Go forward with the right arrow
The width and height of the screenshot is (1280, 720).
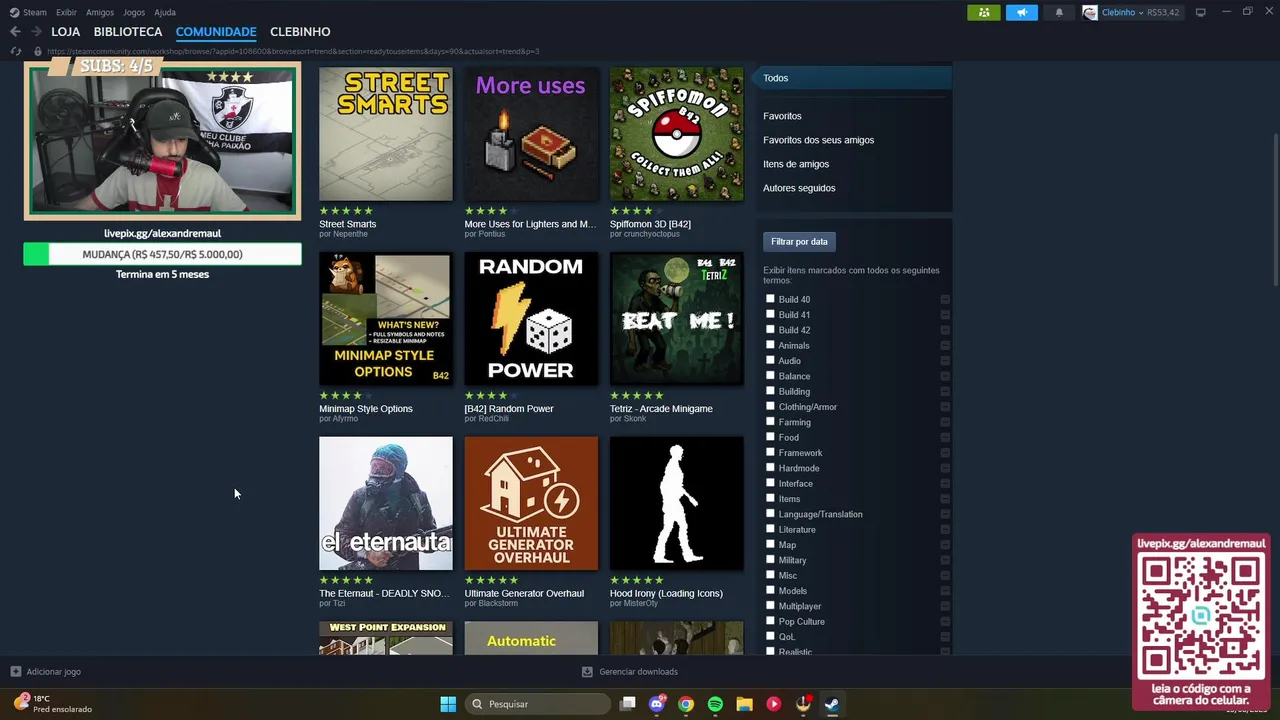[36, 32]
